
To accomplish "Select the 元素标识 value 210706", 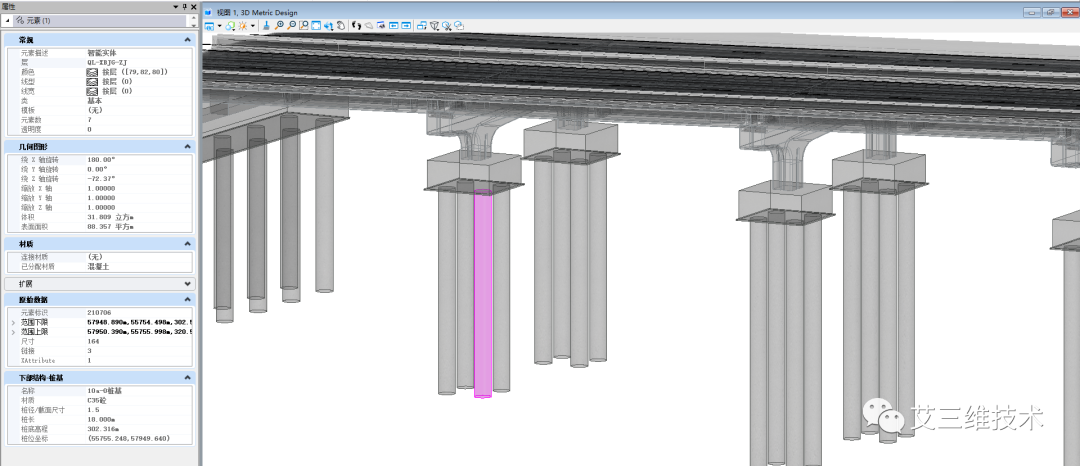I will pyautogui.click(x=97, y=313).
